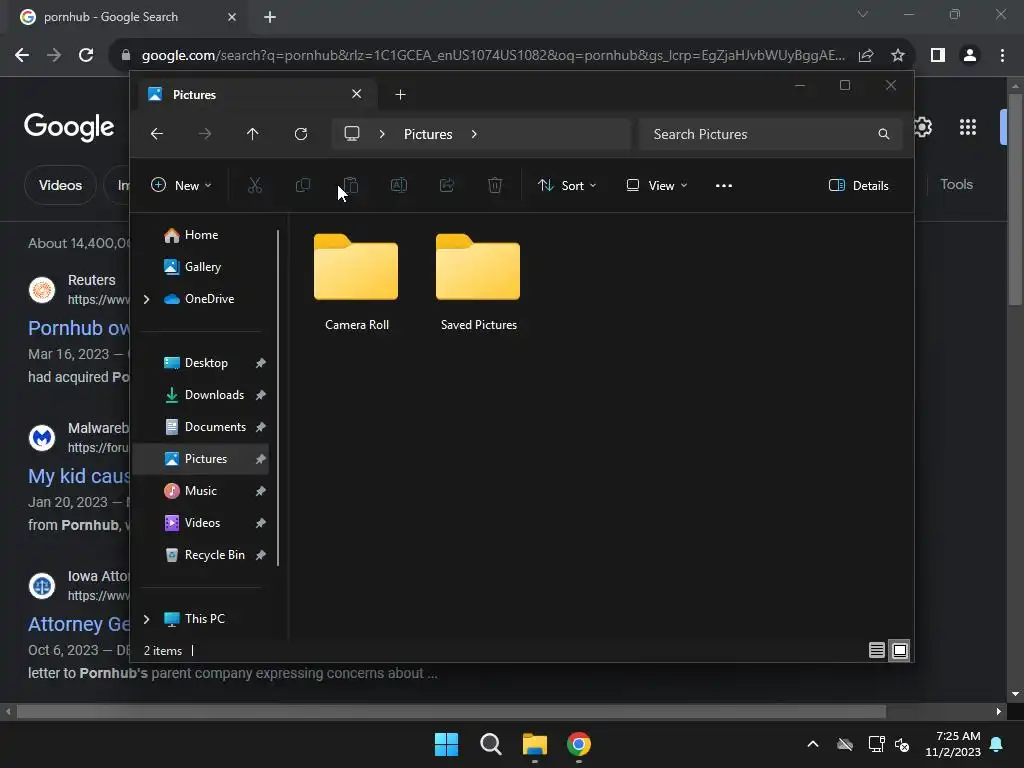Click the search magnifier in Search Pictures

[x=884, y=134]
